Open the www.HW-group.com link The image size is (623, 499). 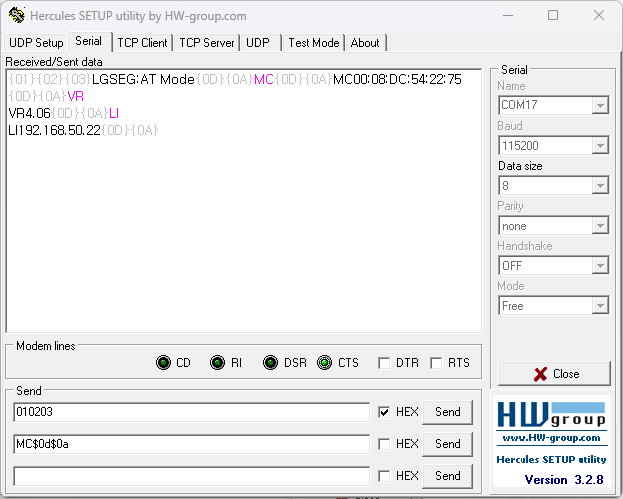pyautogui.click(x=551, y=438)
